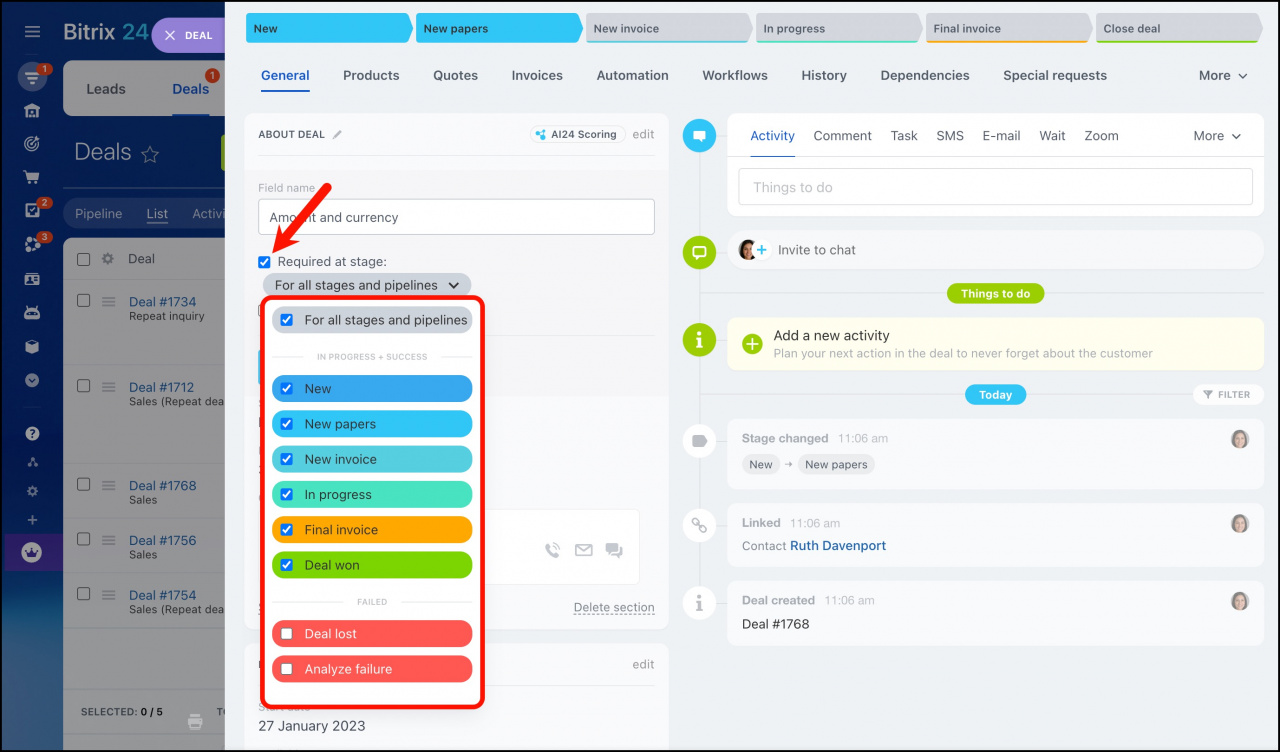Open the Dependencies tab
This screenshot has height=752, width=1280.
tap(925, 75)
